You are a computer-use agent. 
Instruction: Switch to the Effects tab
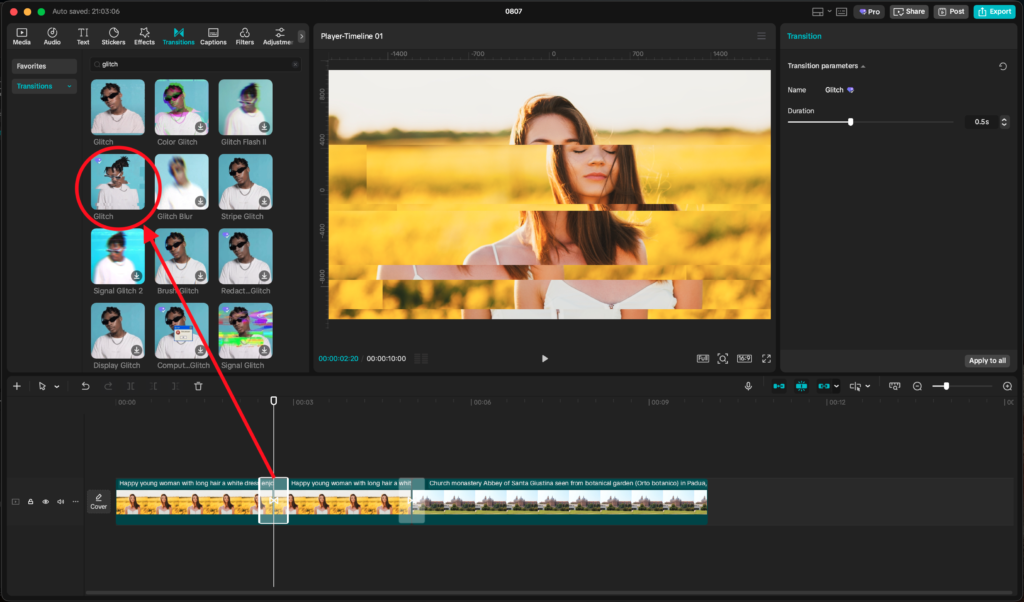click(144, 36)
